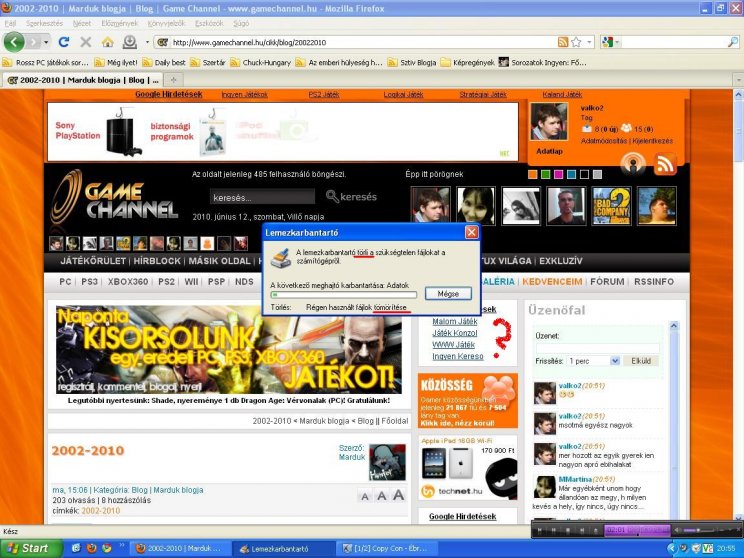Click the Firefox URL address field

[x=363, y=42]
